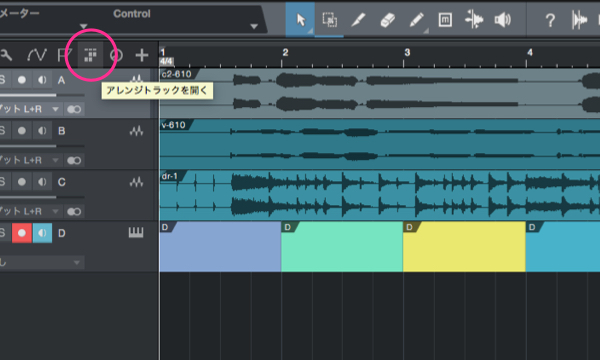Click the circle icon beside Arranger track
Image resolution: width=600 pixels, height=360 pixels.
(116, 55)
